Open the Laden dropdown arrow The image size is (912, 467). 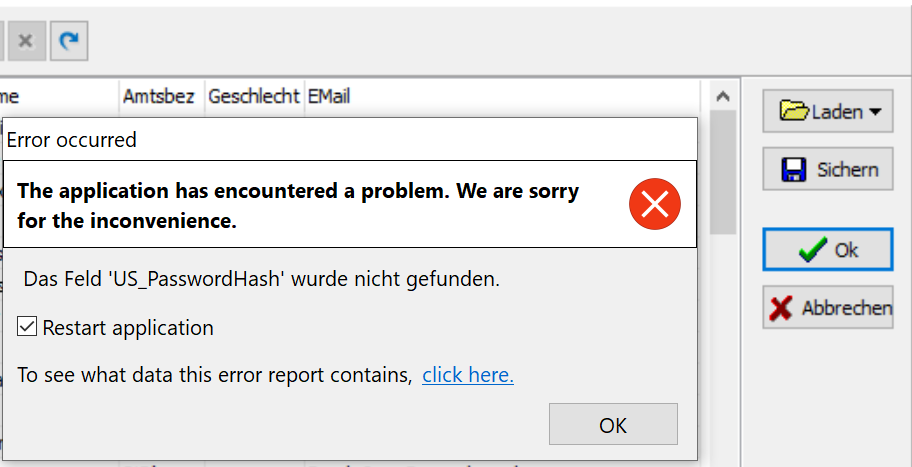(875, 112)
